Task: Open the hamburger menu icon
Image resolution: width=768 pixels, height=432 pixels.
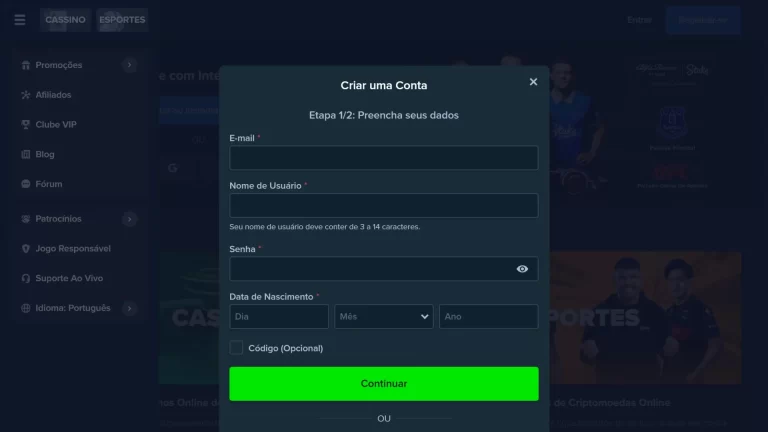Action: point(20,20)
